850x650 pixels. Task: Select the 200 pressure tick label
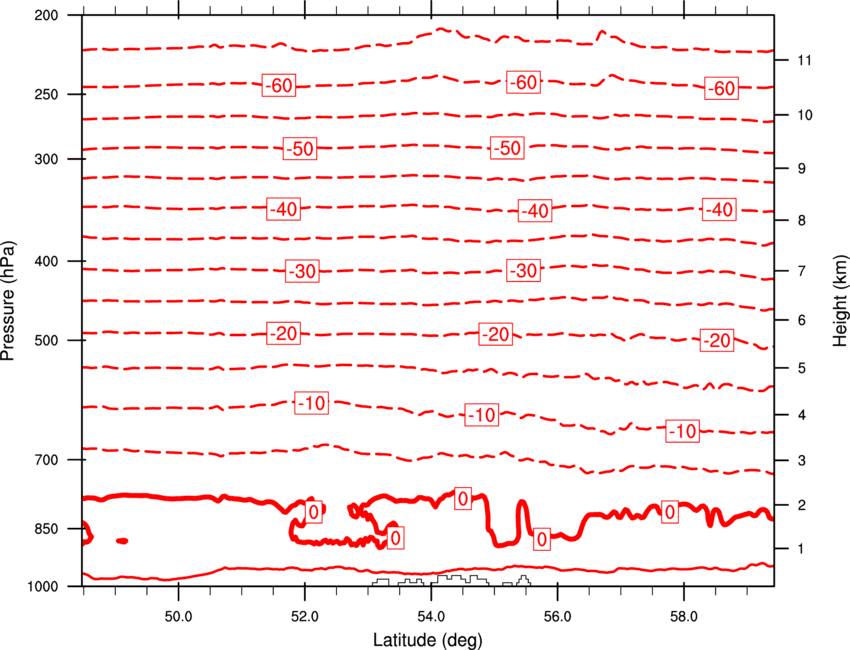pyautogui.click(x=46, y=15)
